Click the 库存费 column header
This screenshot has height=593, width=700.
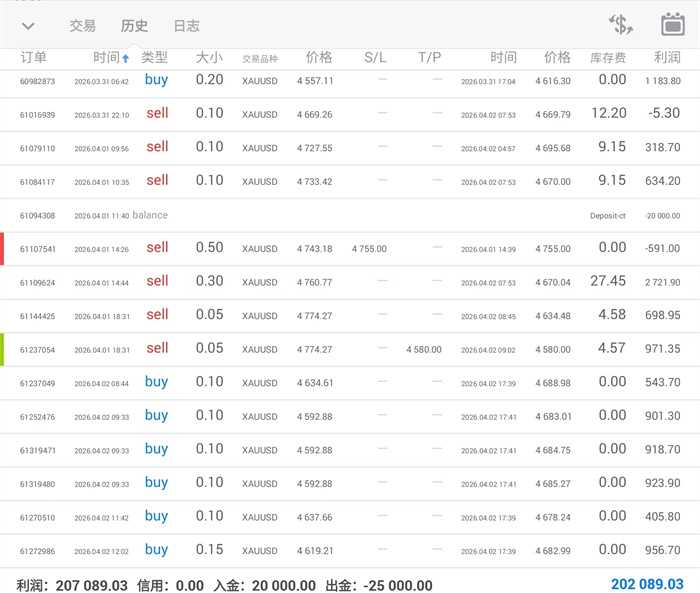coord(608,58)
